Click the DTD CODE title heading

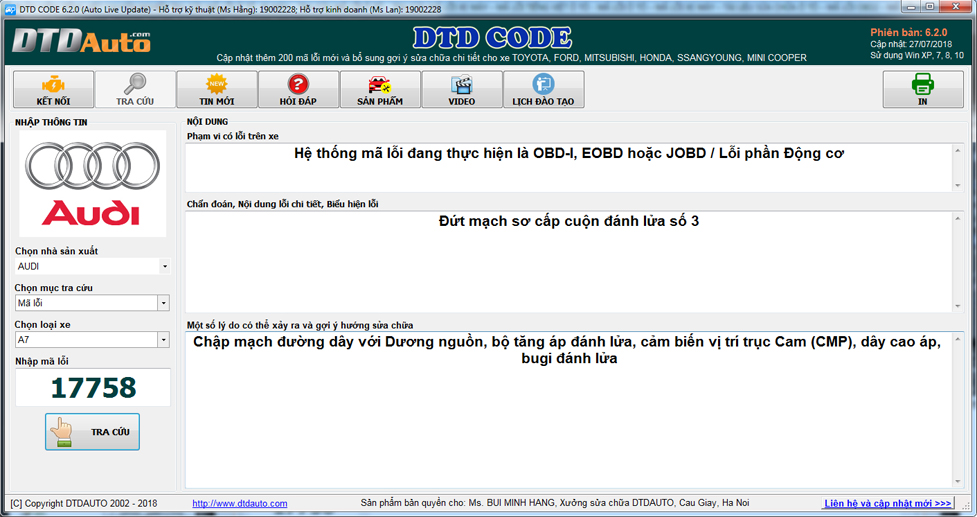[x=492, y=39]
